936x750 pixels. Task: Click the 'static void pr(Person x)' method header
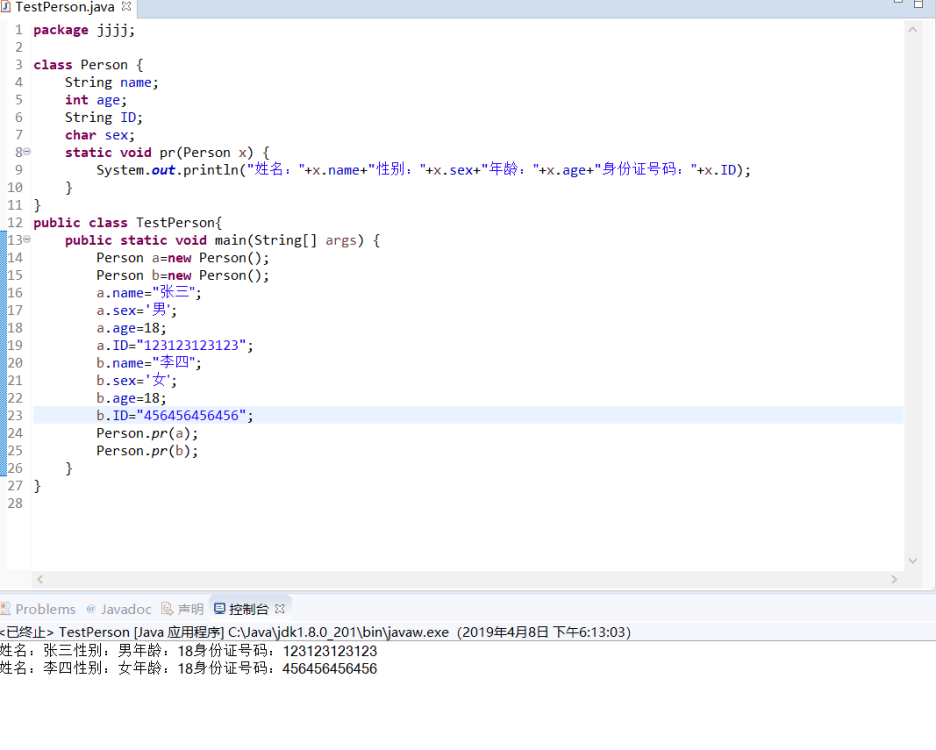tap(168, 152)
